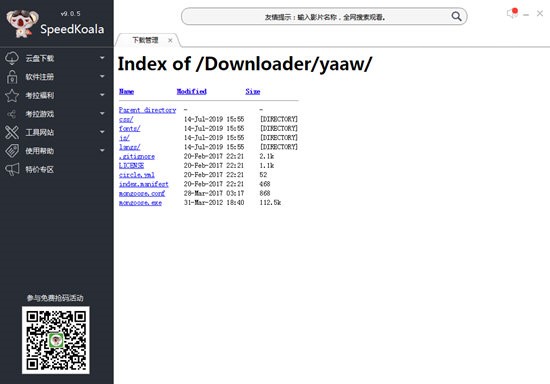Download the mongoose.exe file
550x384 pixels.
click(140, 203)
